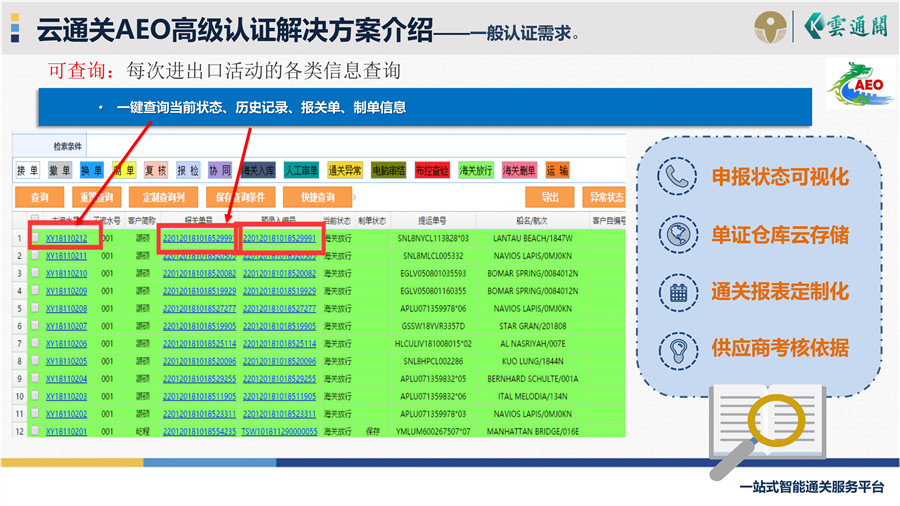Click 保存查询条件 button
900x506 pixels.
(x=240, y=197)
